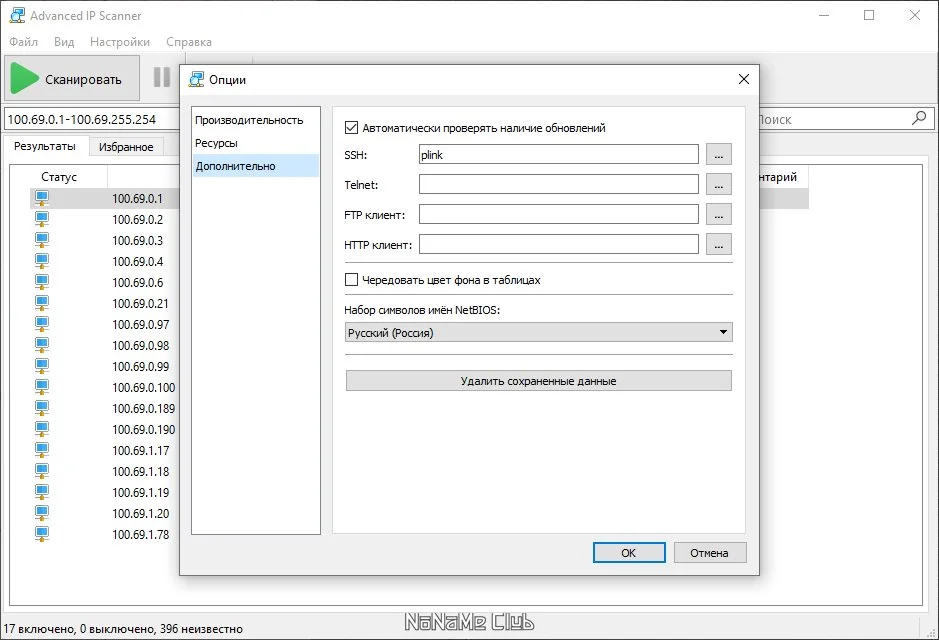The image size is (939, 640).
Task: Click OK in the options dialog
Action: [x=629, y=553]
